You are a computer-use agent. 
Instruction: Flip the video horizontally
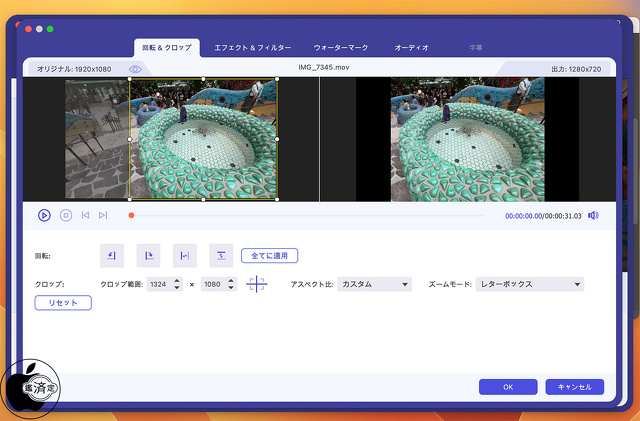click(x=185, y=256)
